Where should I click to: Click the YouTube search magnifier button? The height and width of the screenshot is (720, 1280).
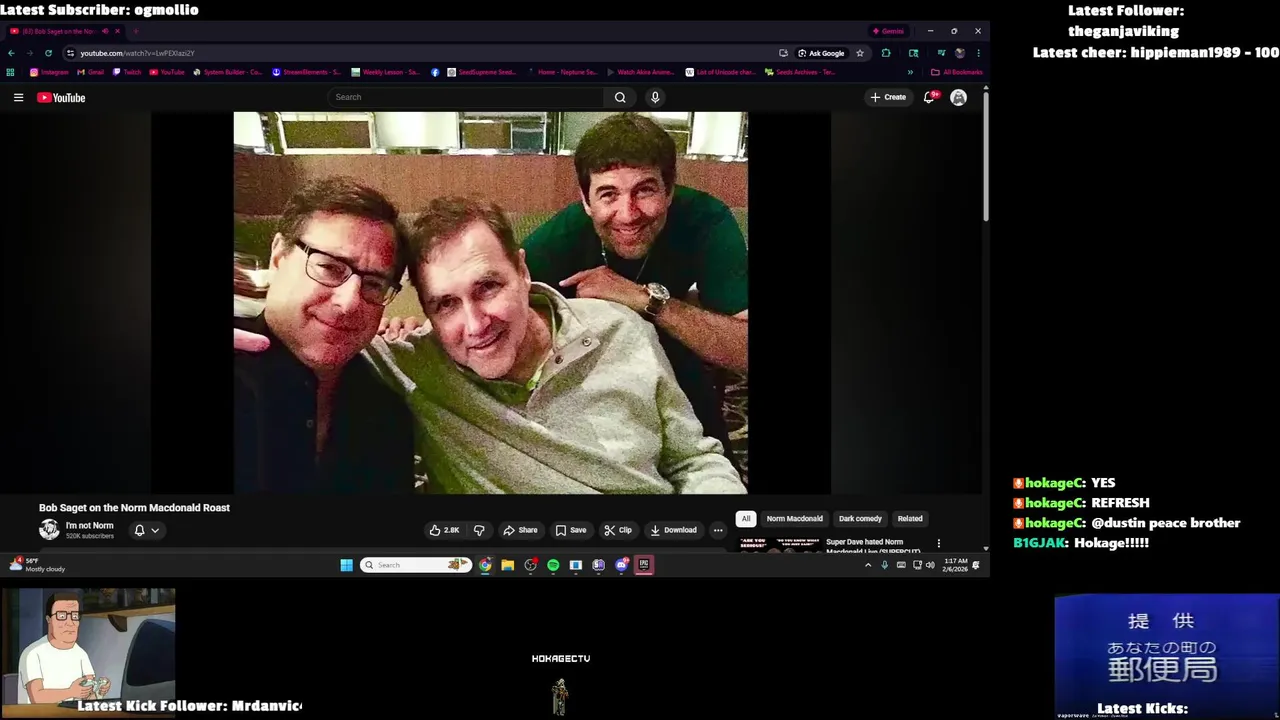620,97
